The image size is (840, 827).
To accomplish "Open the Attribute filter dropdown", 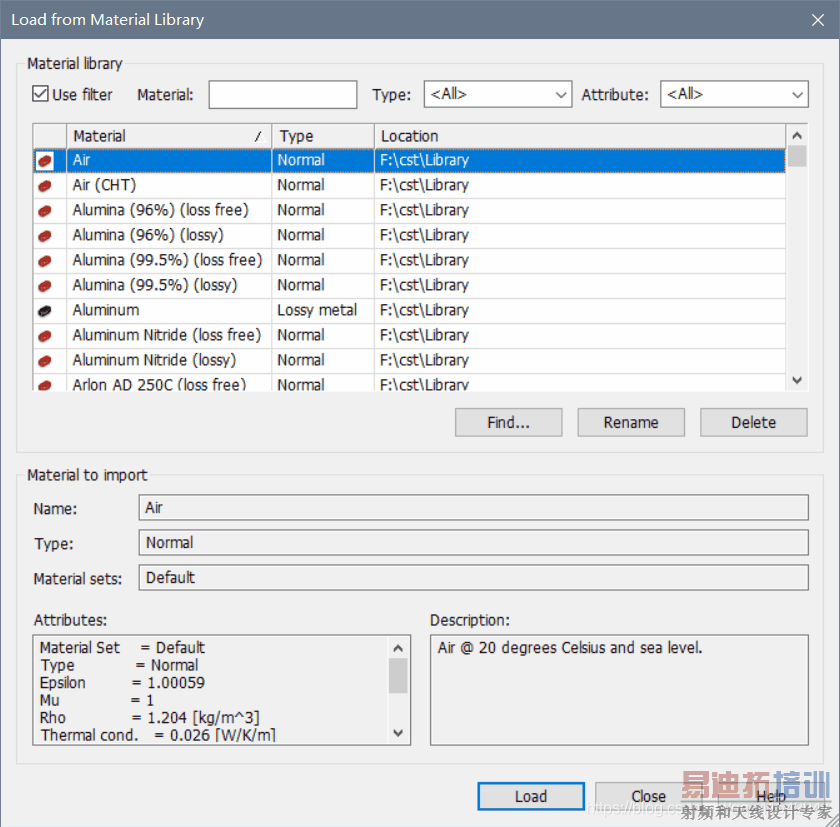I will coord(734,94).
